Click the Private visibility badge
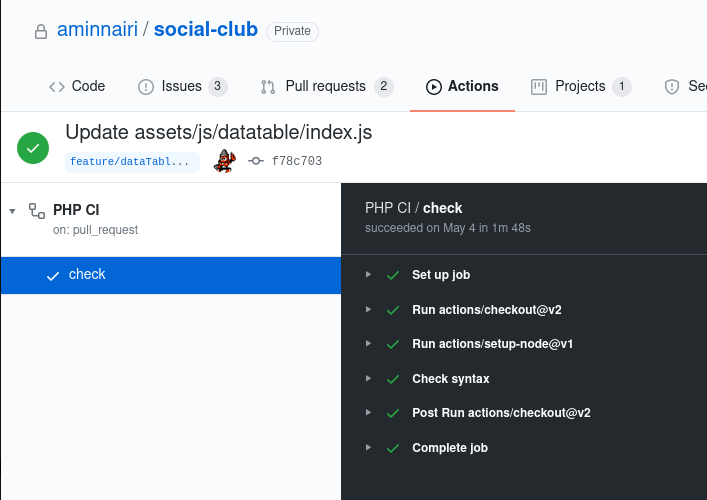The height and width of the screenshot is (500, 707). 292,31
